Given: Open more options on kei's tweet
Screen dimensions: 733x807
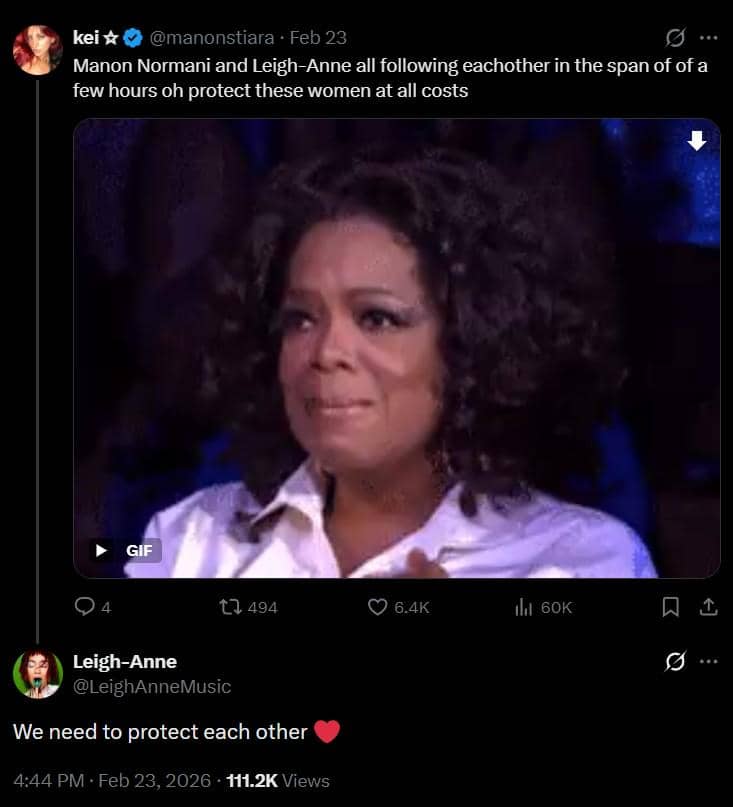Looking at the screenshot, I should (x=708, y=38).
